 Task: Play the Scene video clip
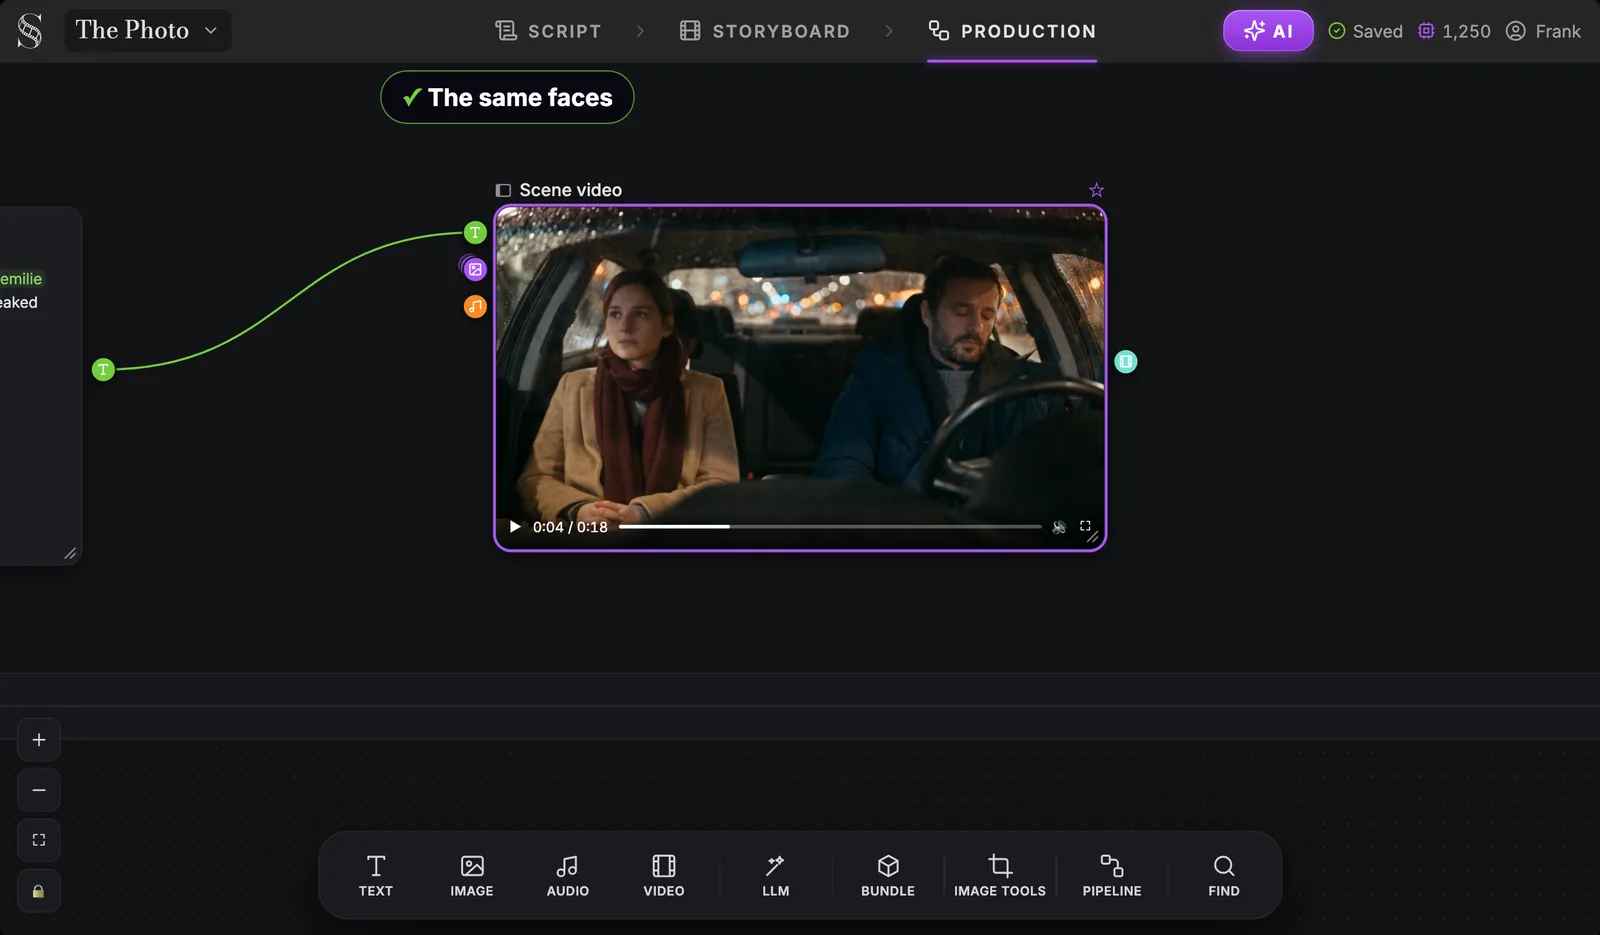pos(515,527)
